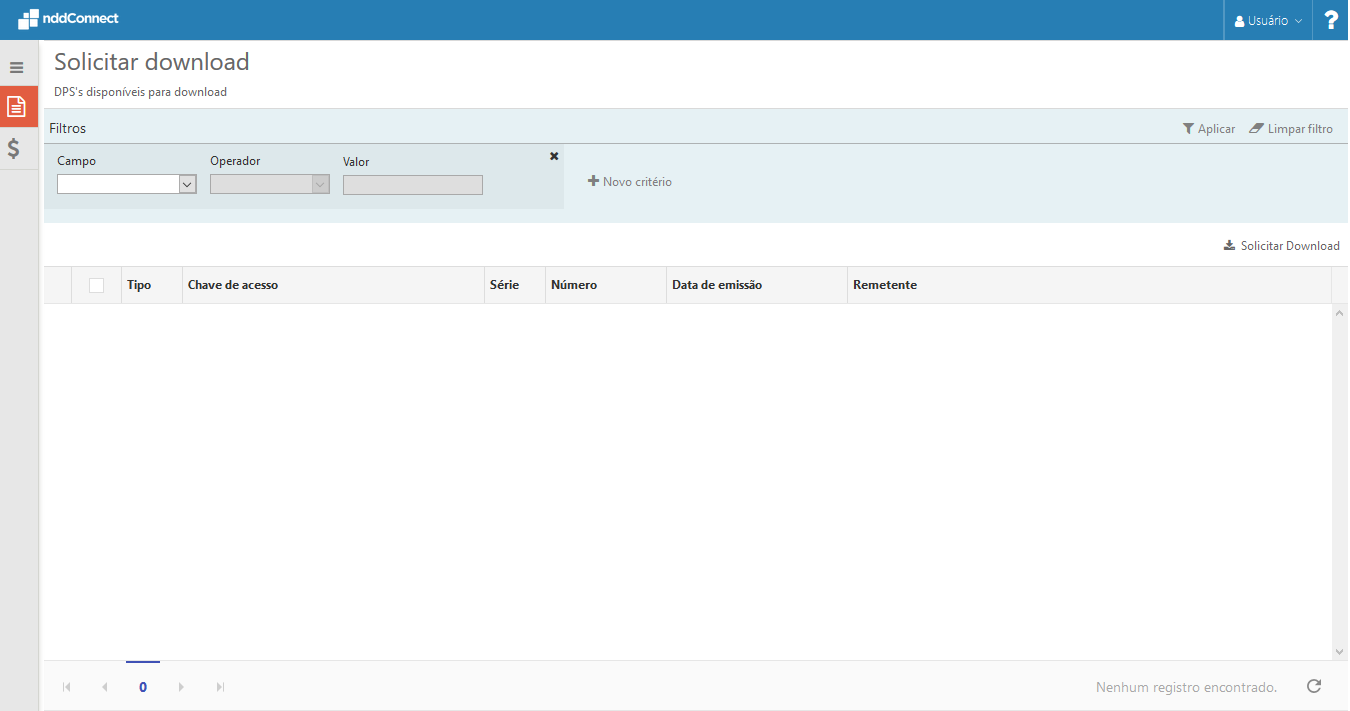Go to the last page arrow
This screenshot has height=711, width=1350.
click(220, 687)
